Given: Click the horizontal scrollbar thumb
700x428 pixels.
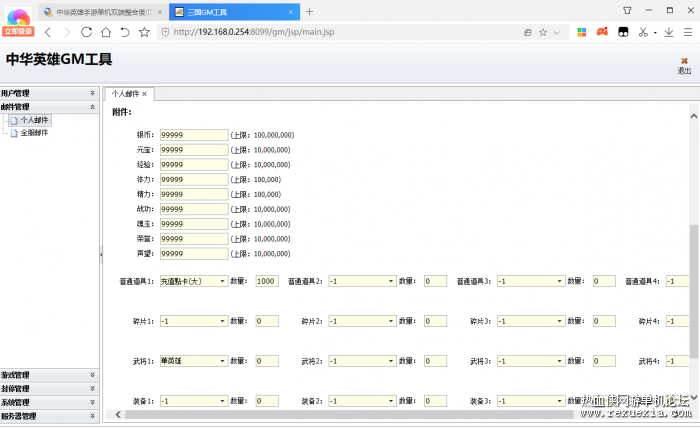Looking at the screenshot, I should point(349,415).
